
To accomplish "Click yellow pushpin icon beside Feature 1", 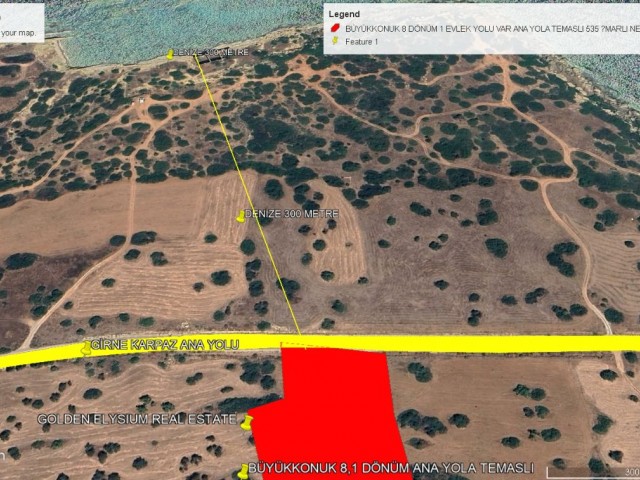I will tap(335, 42).
